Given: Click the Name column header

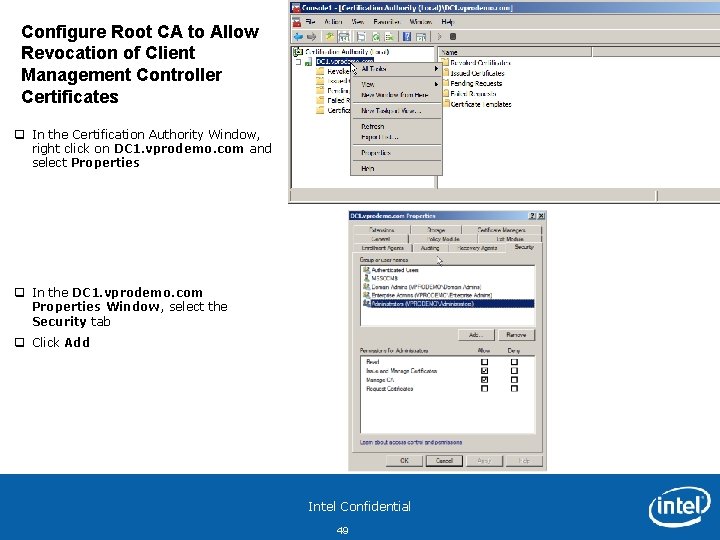Looking at the screenshot, I should (x=515, y=52).
